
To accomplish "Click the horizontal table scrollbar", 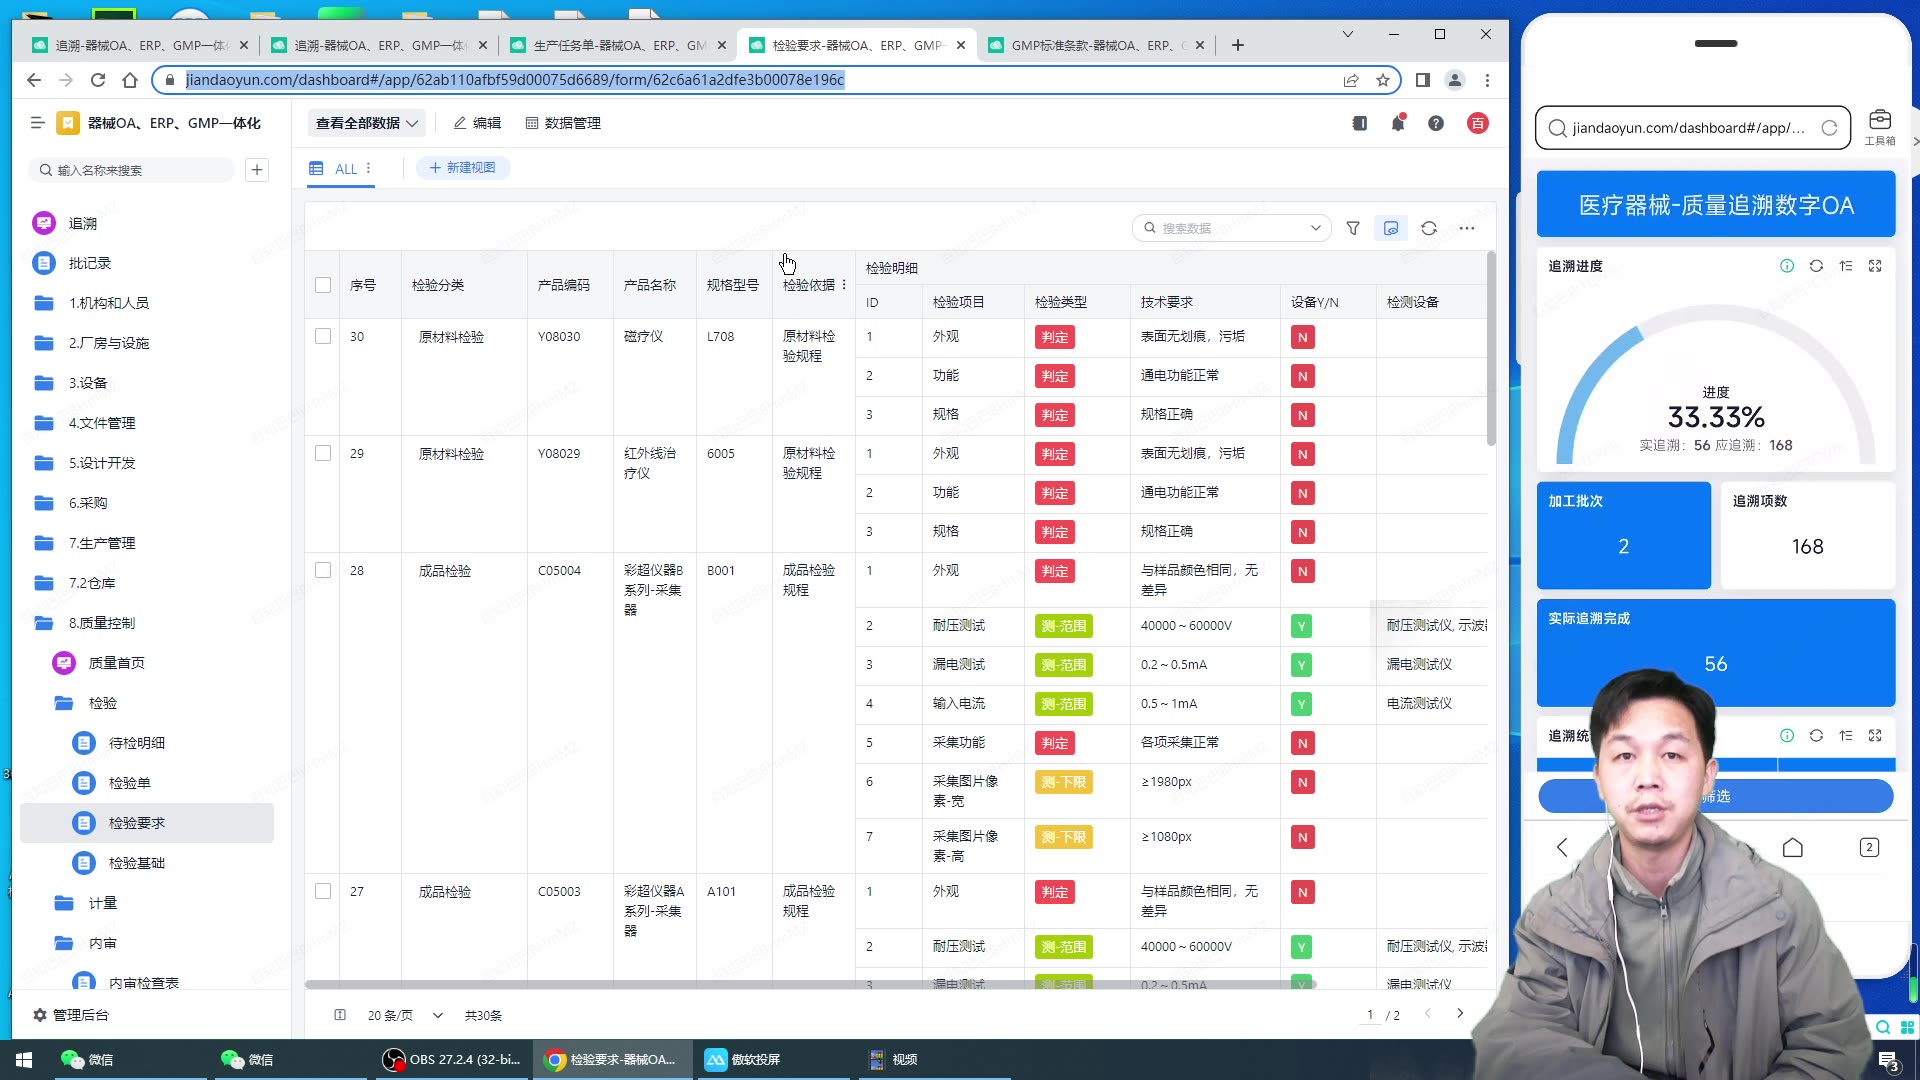I will tap(800, 985).
